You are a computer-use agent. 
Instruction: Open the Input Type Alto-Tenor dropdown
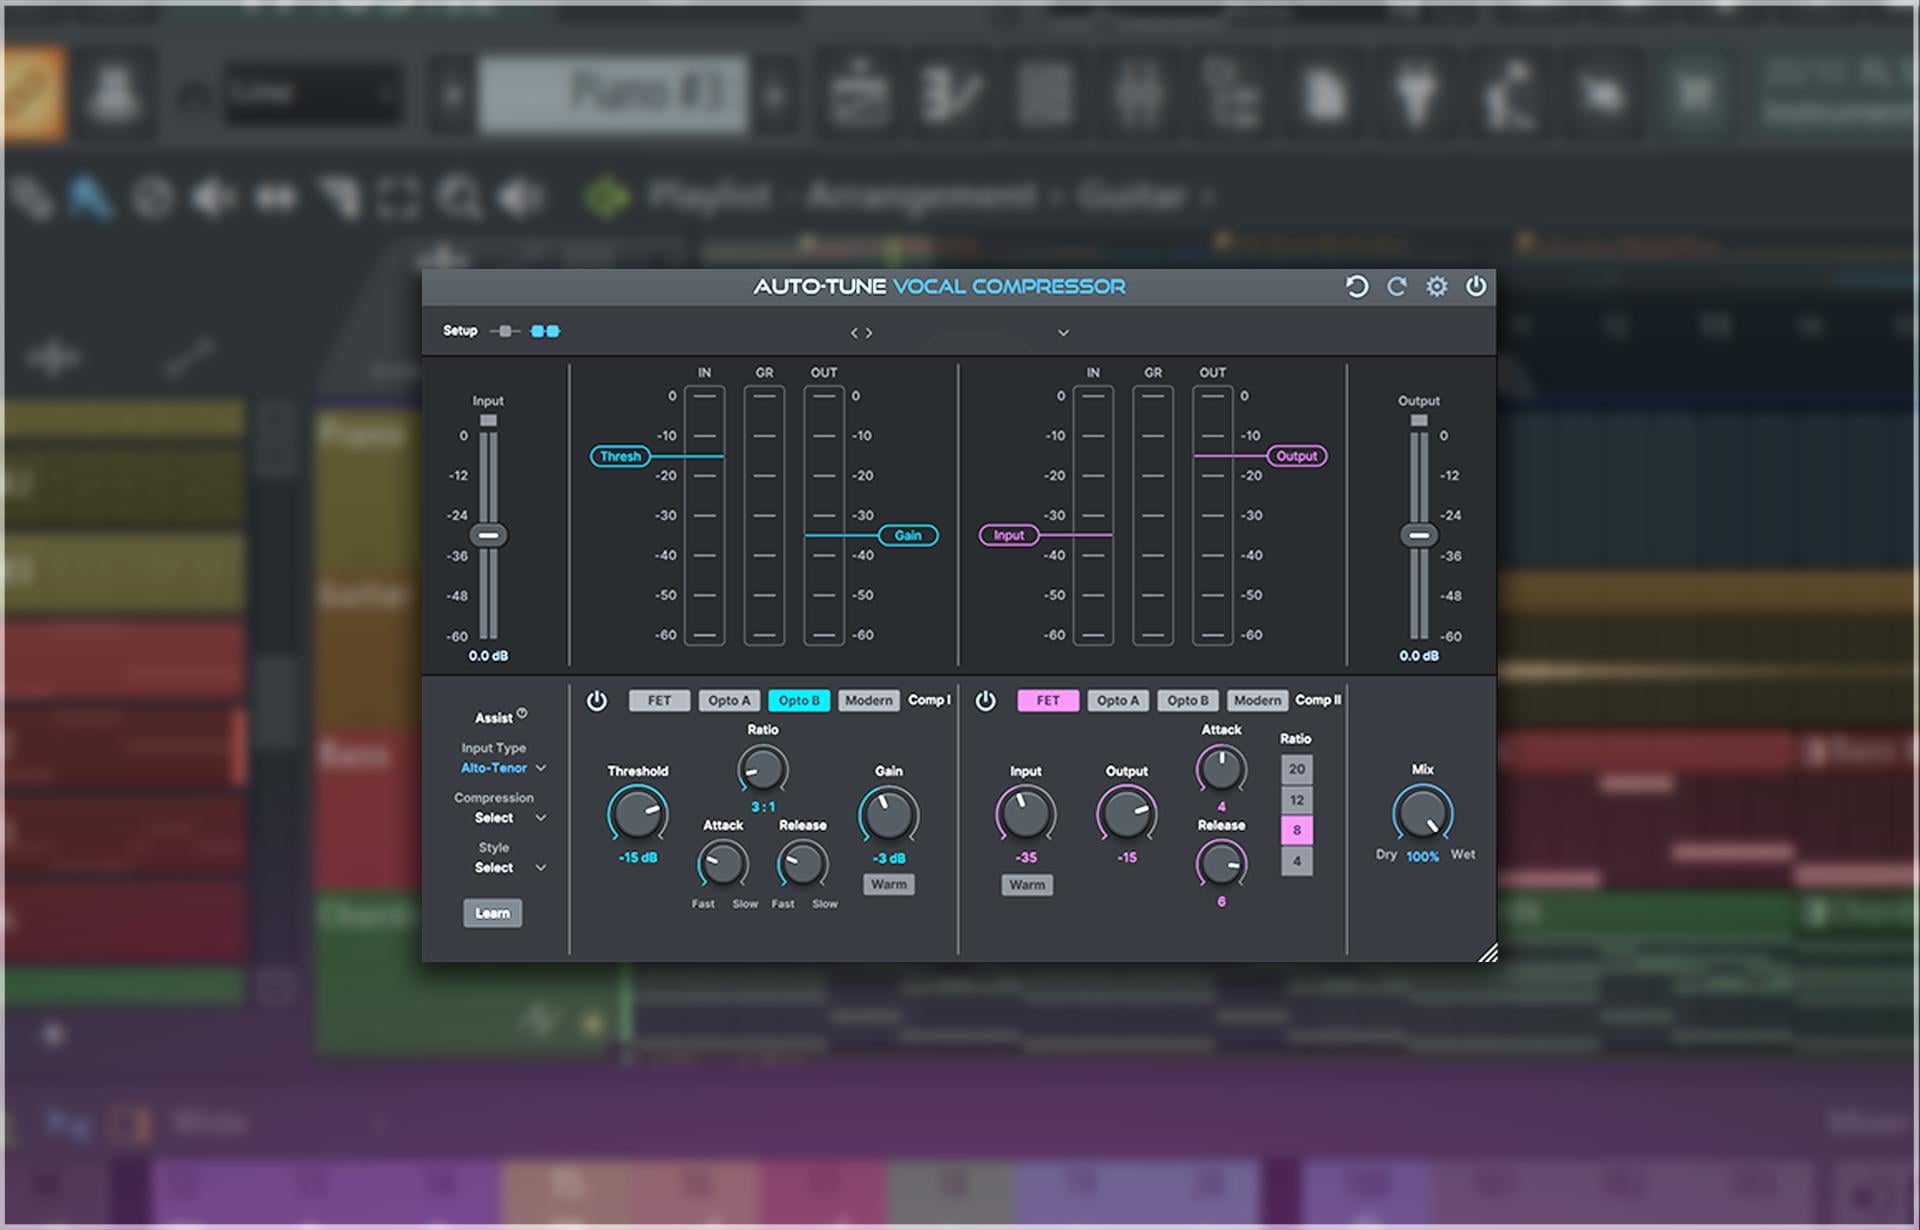pyautogui.click(x=503, y=768)
